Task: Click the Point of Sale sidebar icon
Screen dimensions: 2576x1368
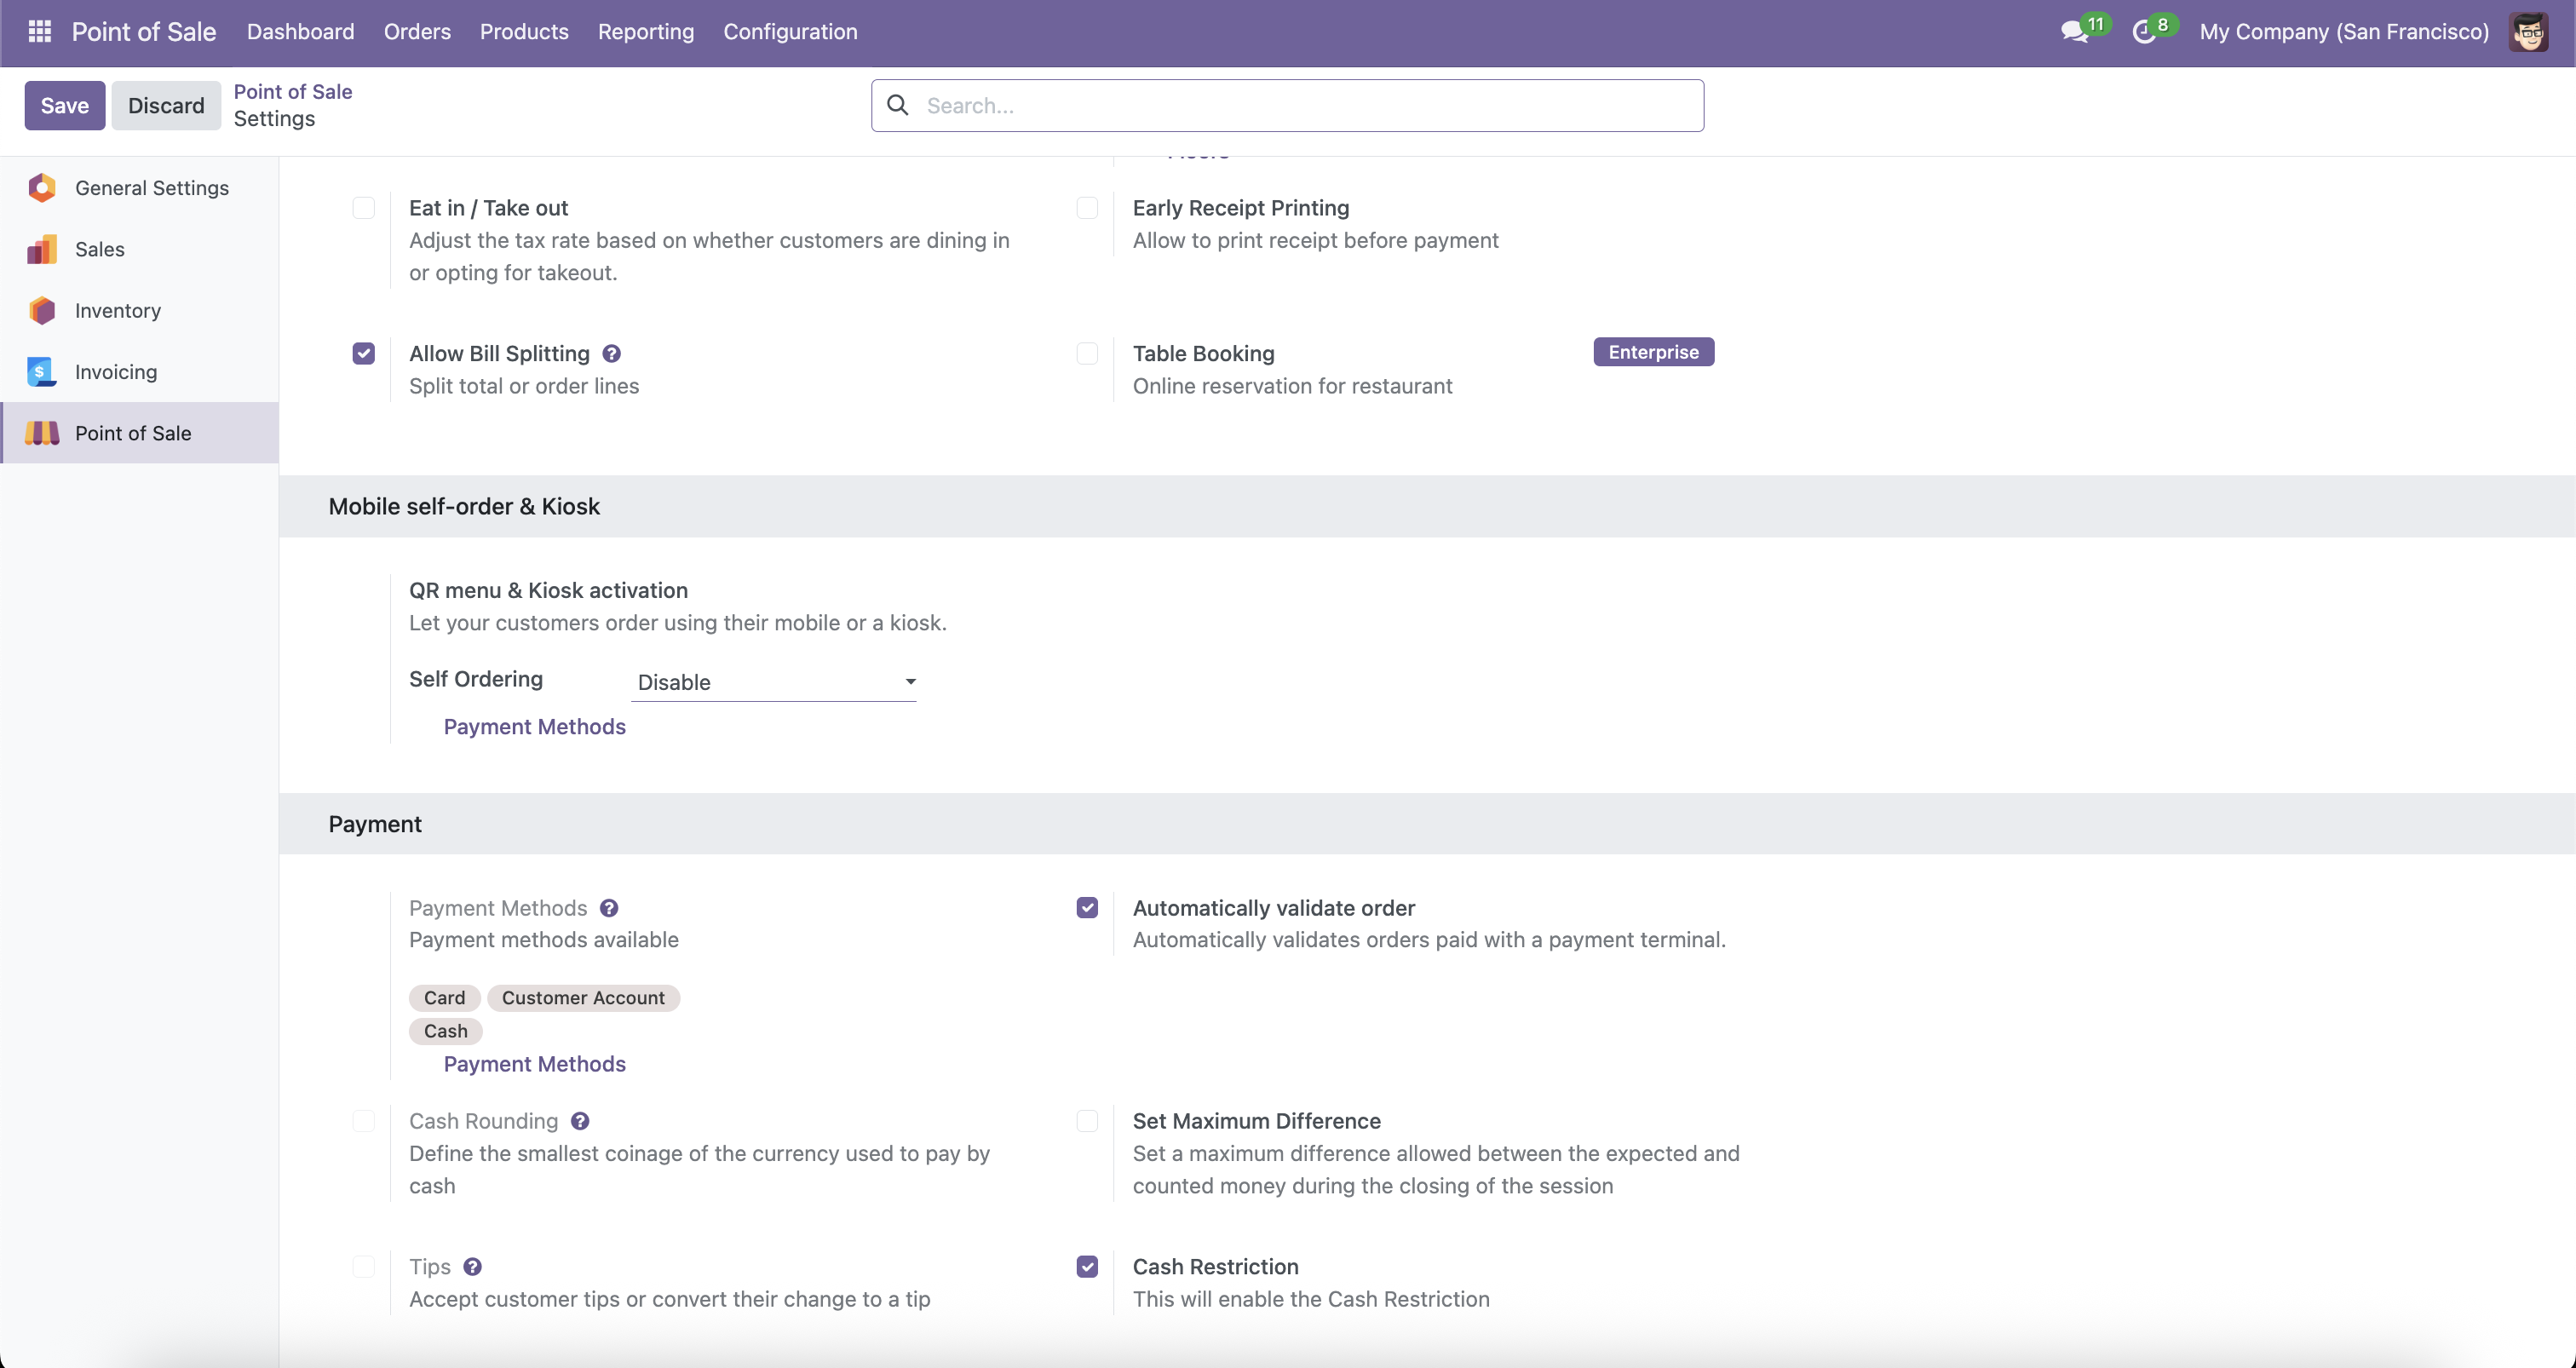Action: click(42, 433)
